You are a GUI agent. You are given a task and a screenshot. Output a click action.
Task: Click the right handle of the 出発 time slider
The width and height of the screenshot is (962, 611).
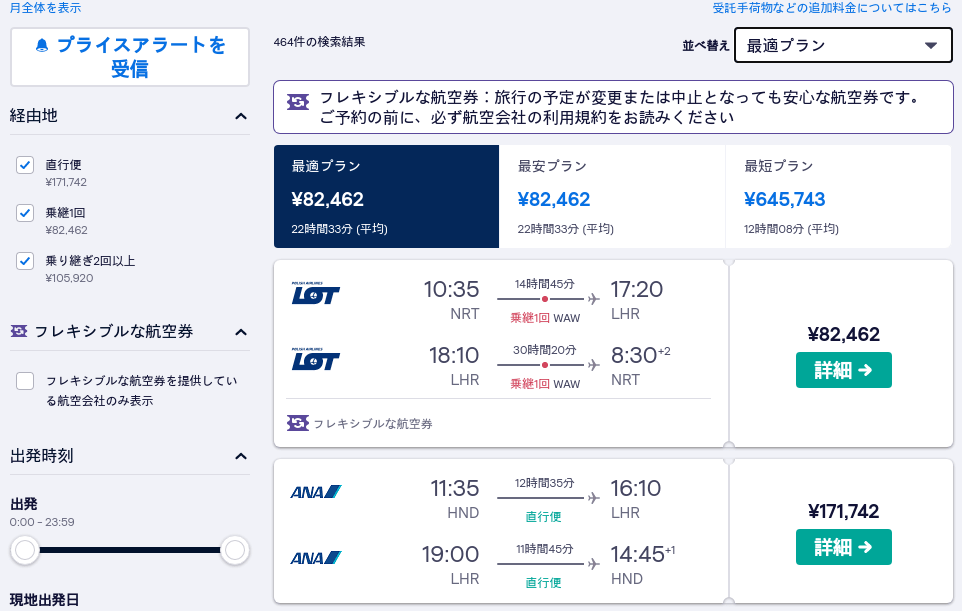(234, 550)
